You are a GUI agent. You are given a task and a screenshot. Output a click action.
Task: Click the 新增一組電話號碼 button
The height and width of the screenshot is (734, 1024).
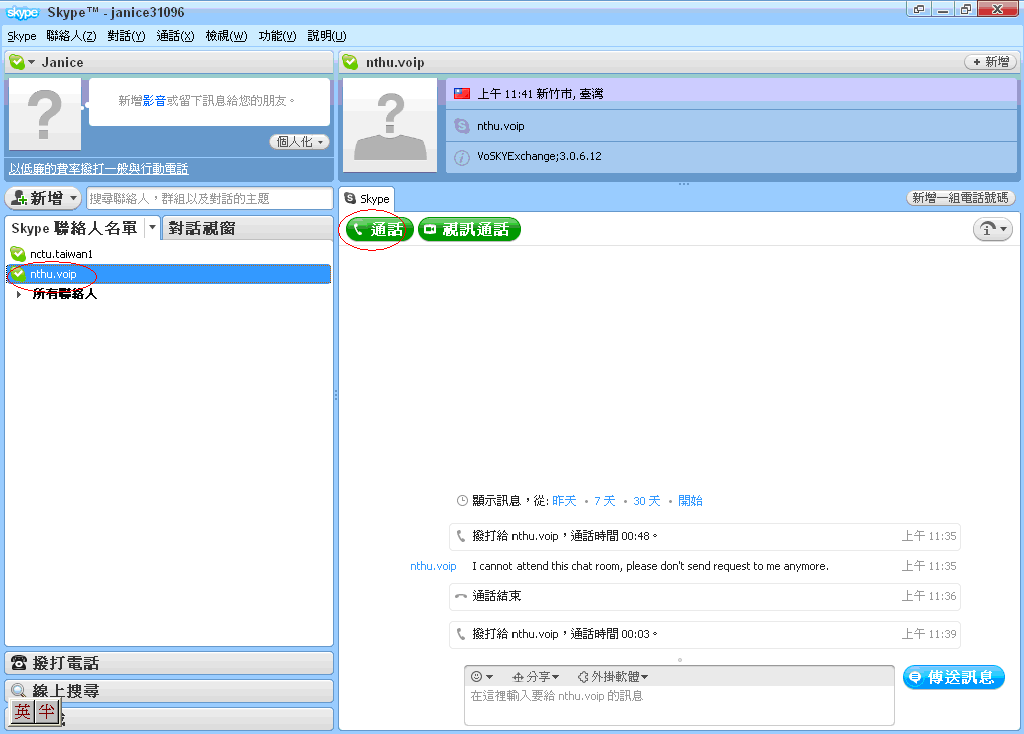pyautogui.click(x=960, y=198)
